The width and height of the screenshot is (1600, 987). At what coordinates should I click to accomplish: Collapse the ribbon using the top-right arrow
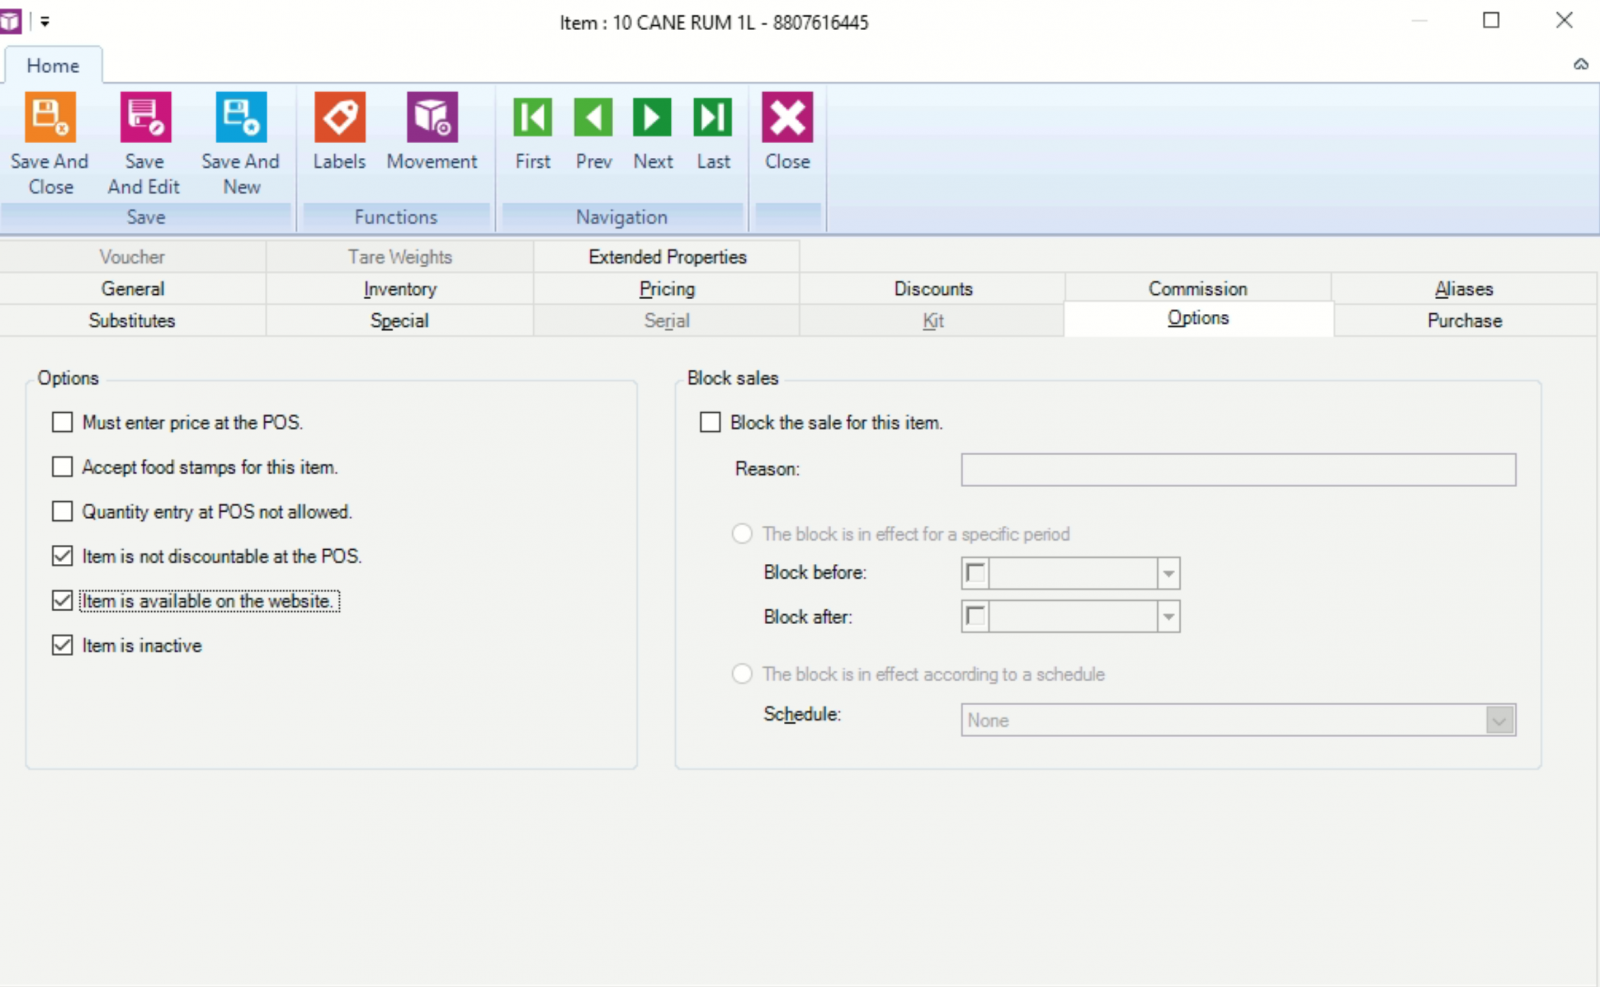tap(1580, 64)
